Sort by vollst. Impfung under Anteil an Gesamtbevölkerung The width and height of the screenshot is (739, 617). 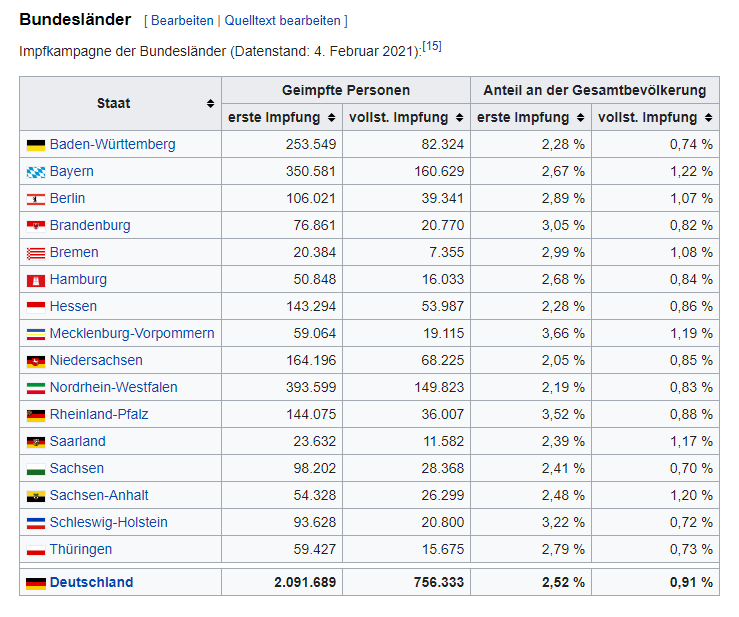tap(708, 118)
